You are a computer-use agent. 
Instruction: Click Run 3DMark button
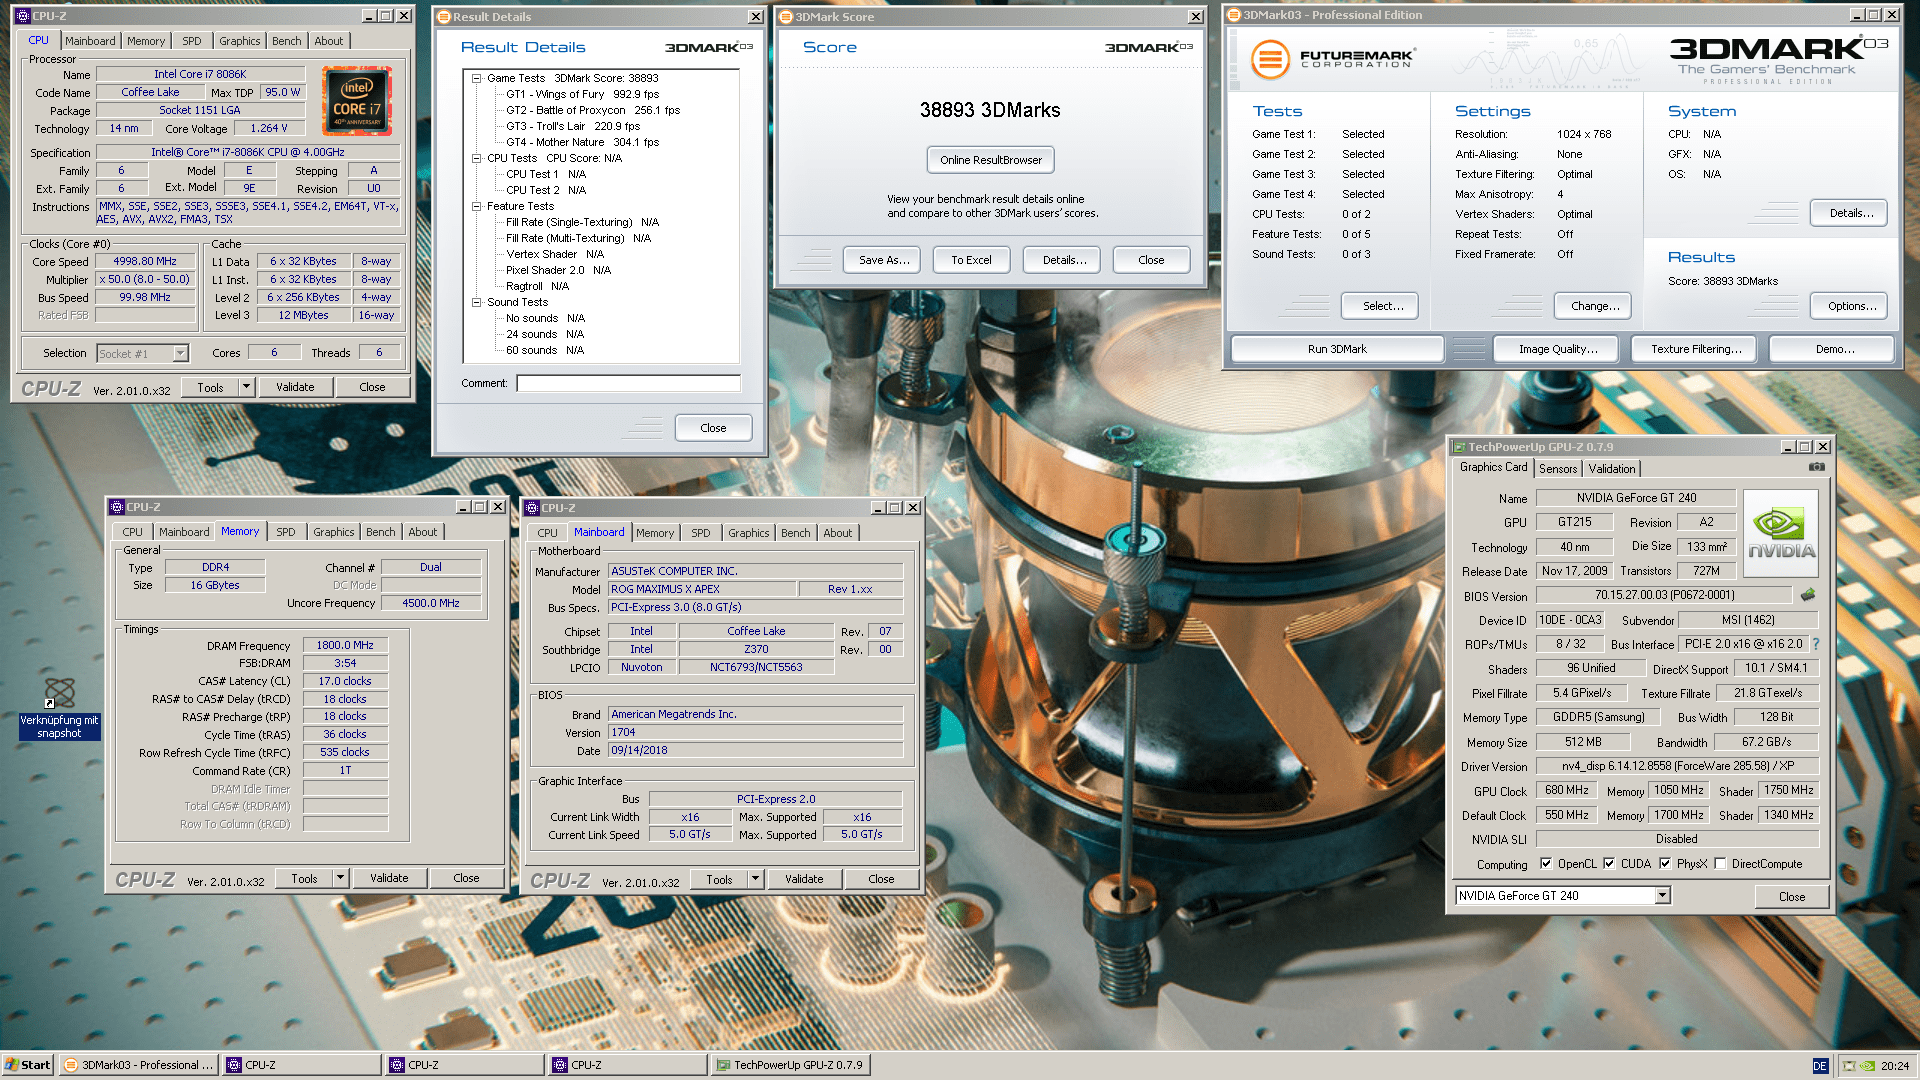click(x=1337, y=349)
